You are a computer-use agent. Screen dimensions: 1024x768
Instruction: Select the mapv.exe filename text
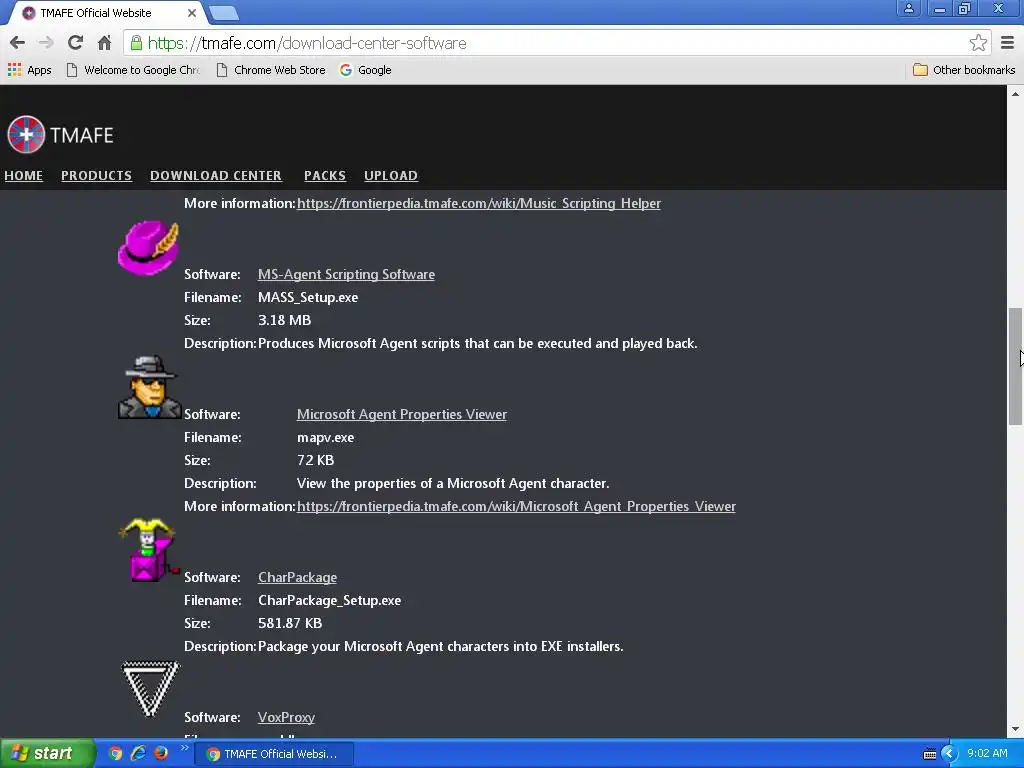point(325,438)
